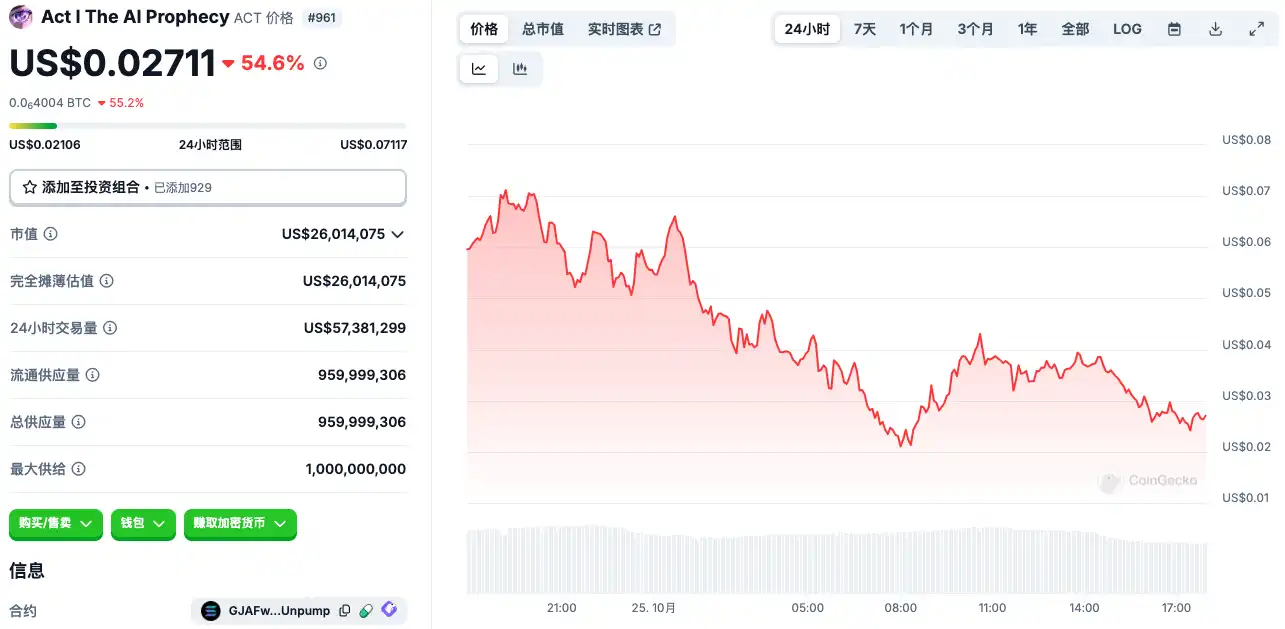Screen dimensions: 1285x629
Task: Click the info icon beside 24小时交易量
Action: tap(111, 328)
